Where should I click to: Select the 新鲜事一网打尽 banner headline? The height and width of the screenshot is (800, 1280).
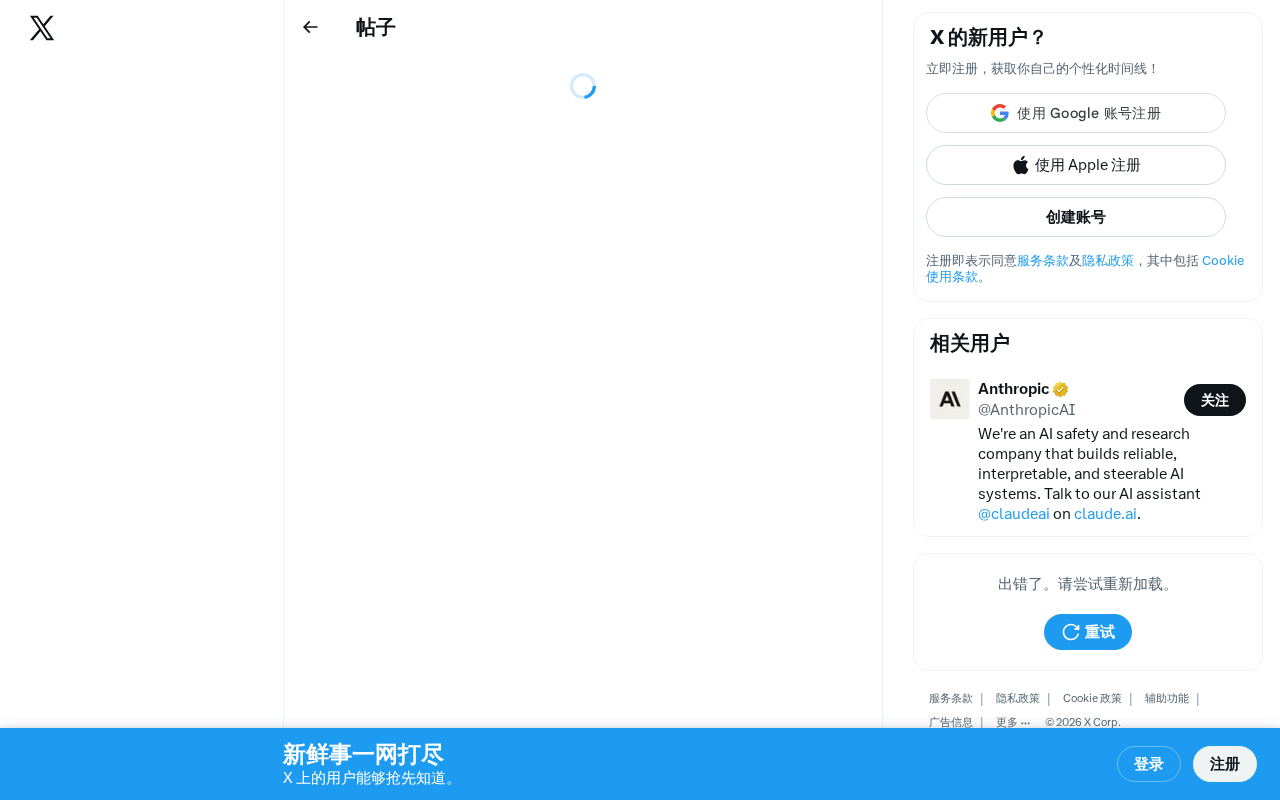(x=363, y=754)
